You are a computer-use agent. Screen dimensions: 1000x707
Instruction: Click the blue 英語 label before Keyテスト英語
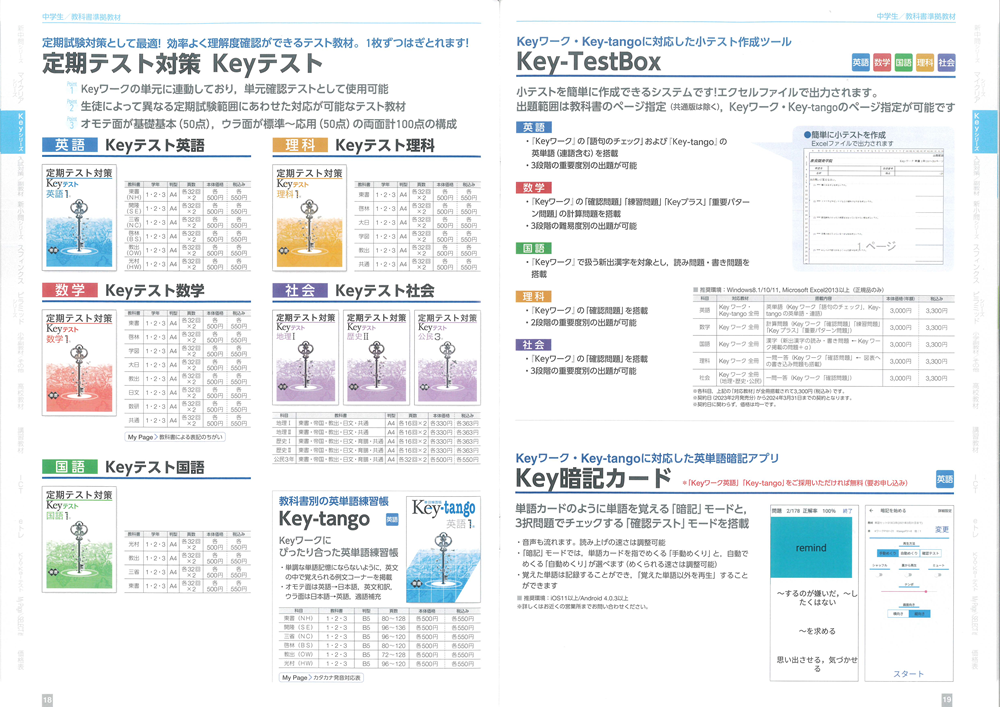tap(70, 145)
